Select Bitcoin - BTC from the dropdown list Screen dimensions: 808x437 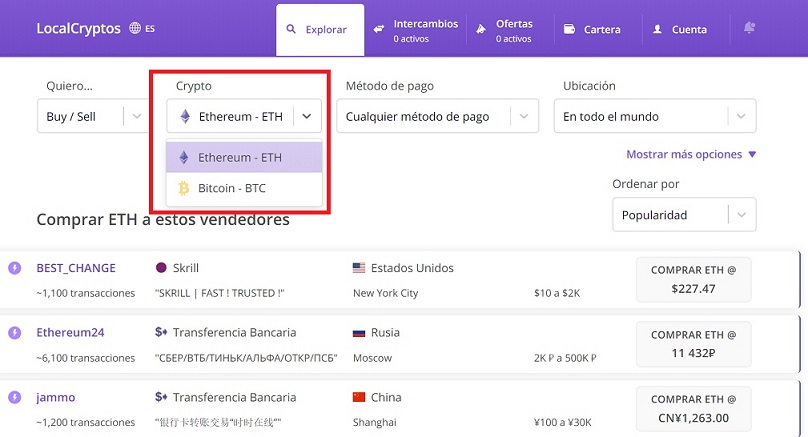coord(244,188)
